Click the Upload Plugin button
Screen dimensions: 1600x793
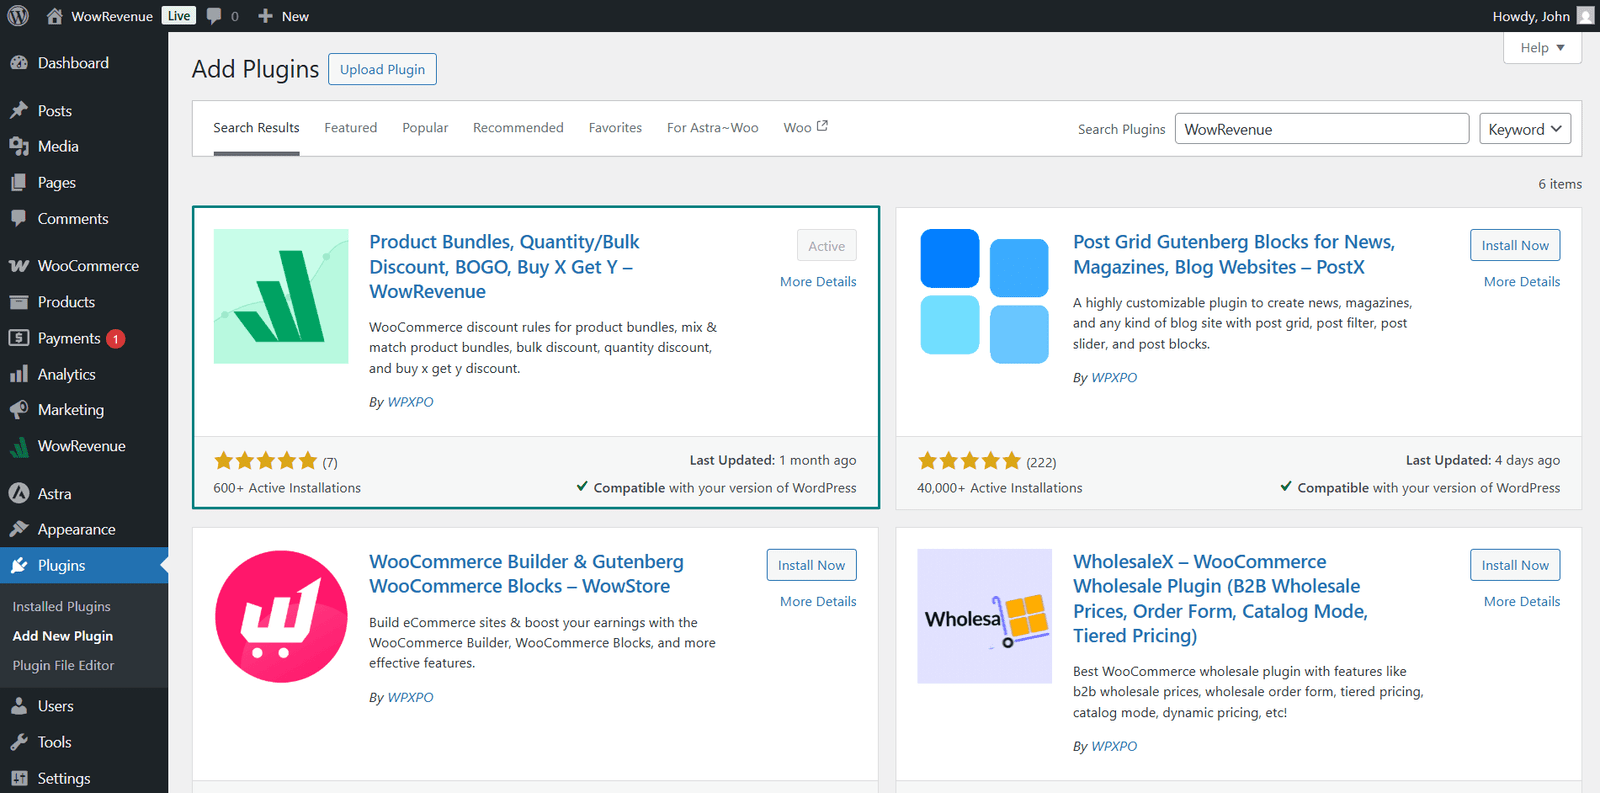(382, 69)
